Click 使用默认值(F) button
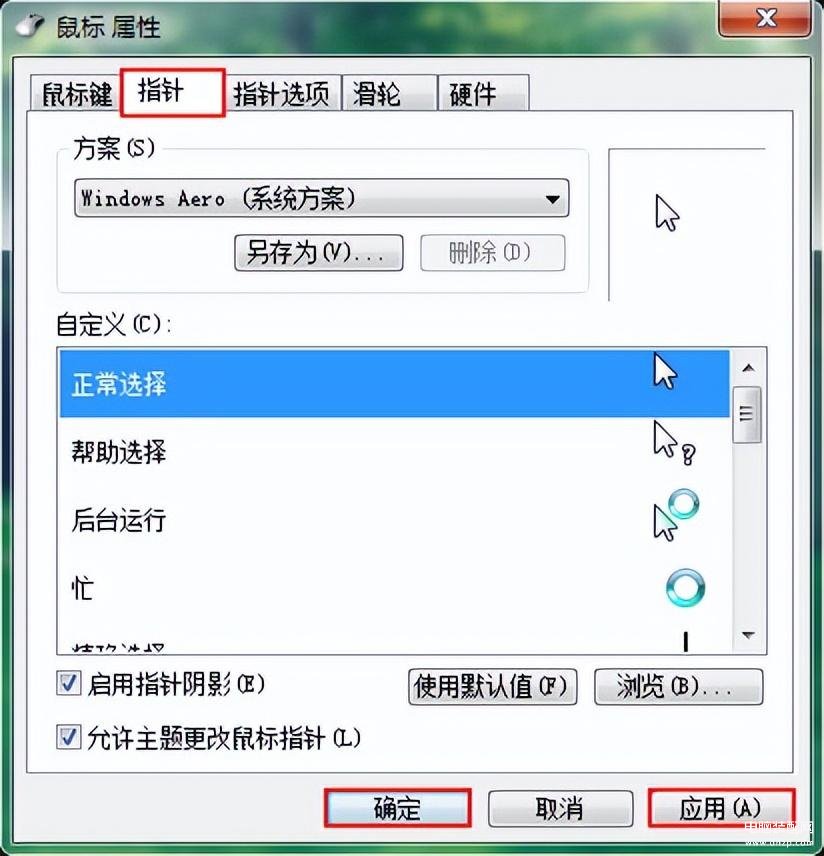The height and width of the screenshot is (856, 824). coord(493,687)
